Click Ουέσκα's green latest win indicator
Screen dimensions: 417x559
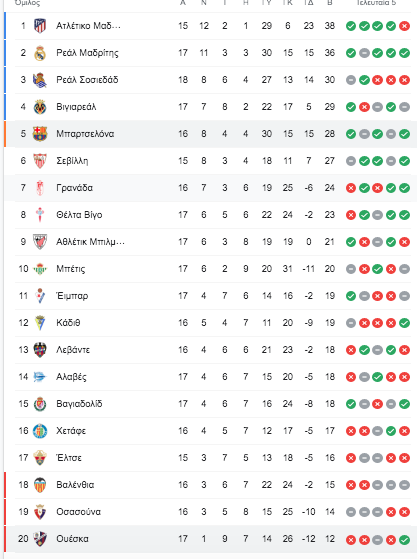404,540
